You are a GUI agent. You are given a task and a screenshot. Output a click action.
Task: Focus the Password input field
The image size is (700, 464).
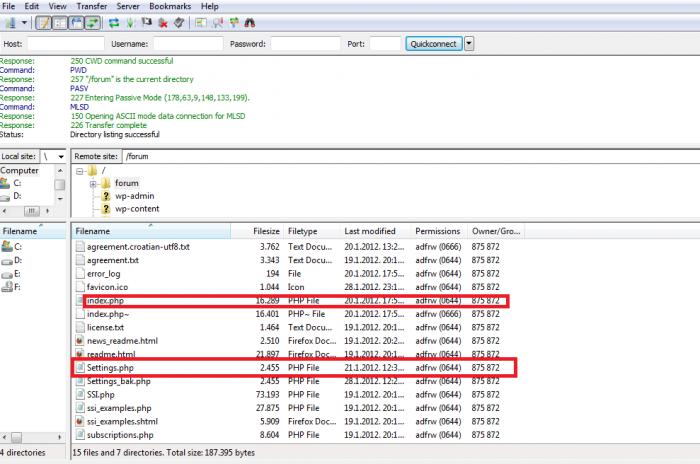306,44
